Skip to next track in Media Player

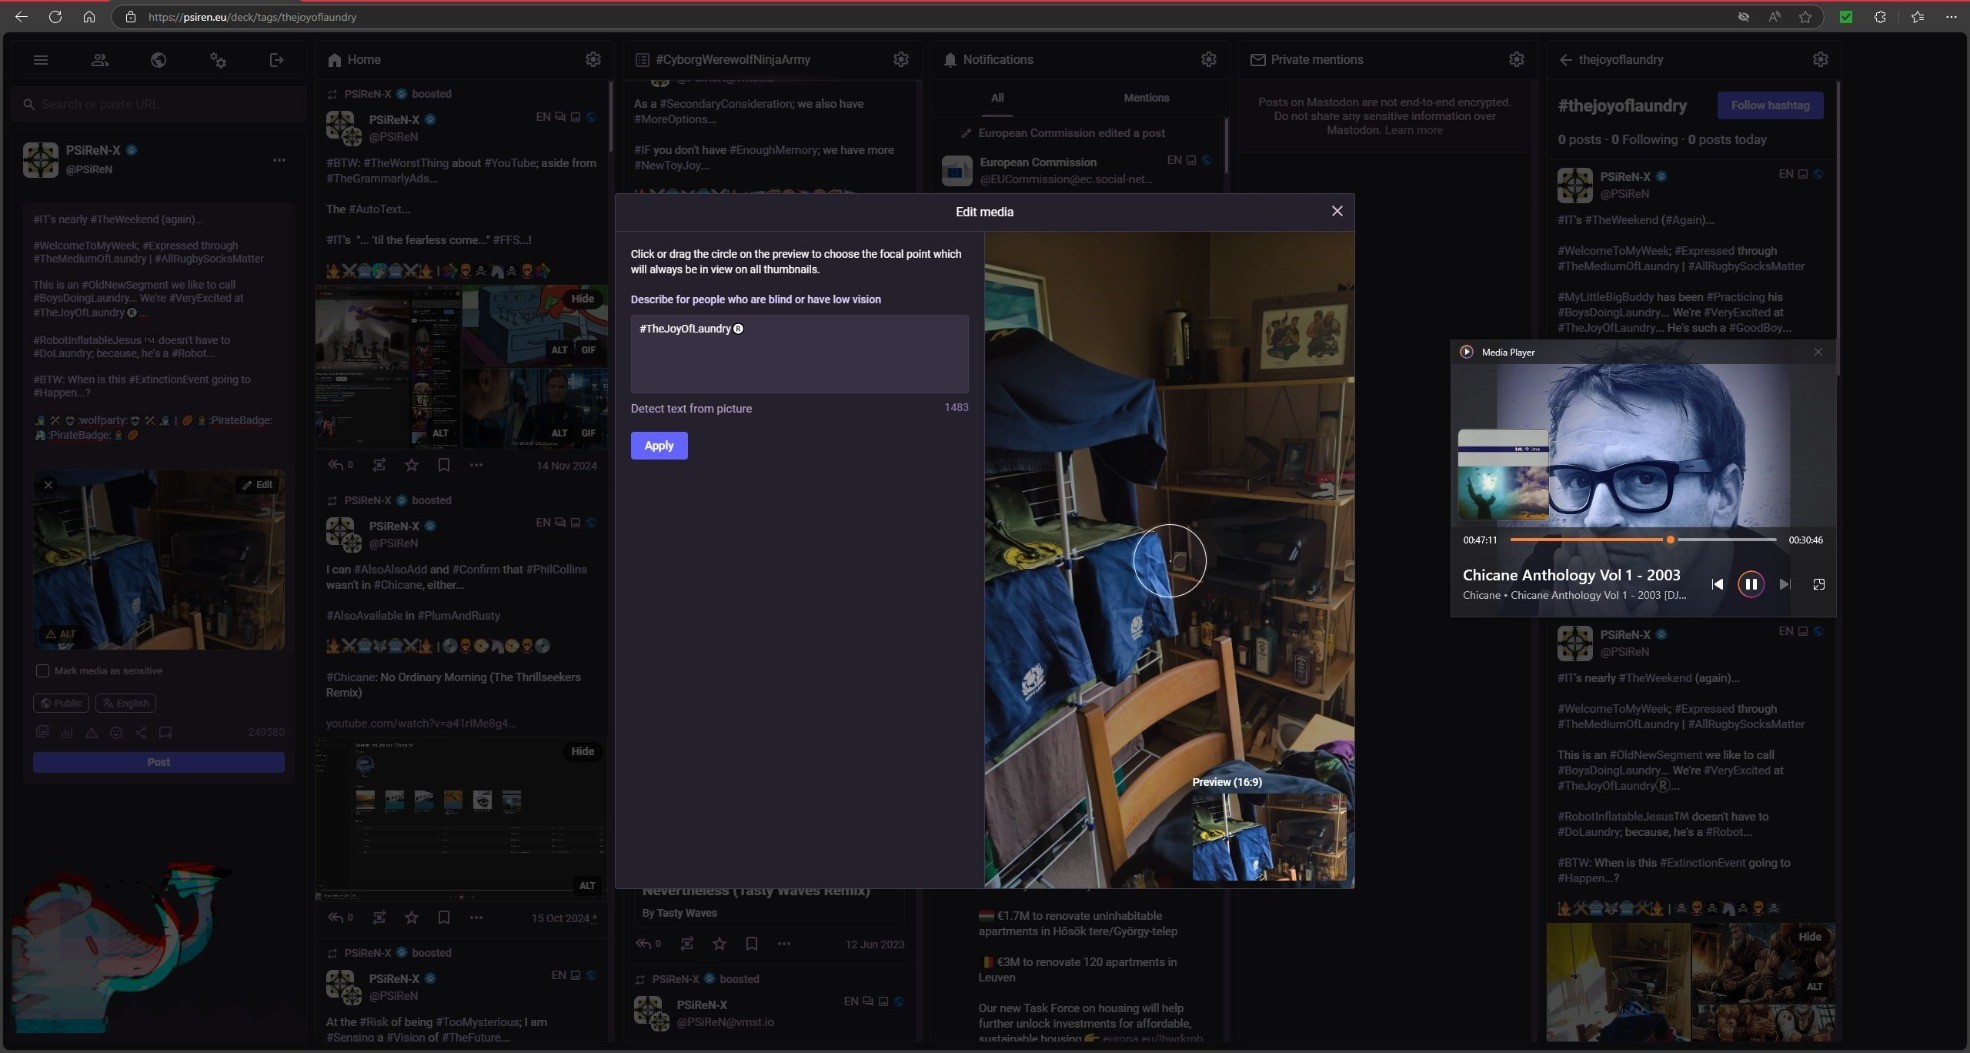1785,584
